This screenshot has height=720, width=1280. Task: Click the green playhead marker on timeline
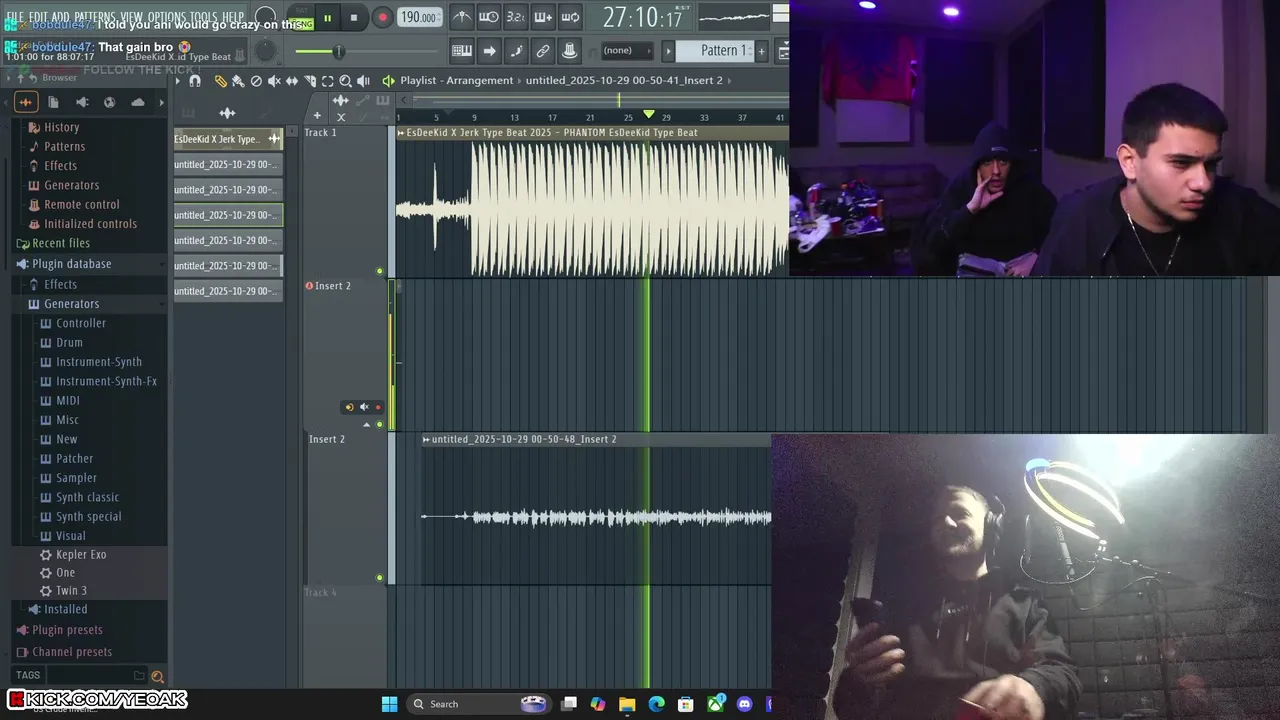coord(649,115)
